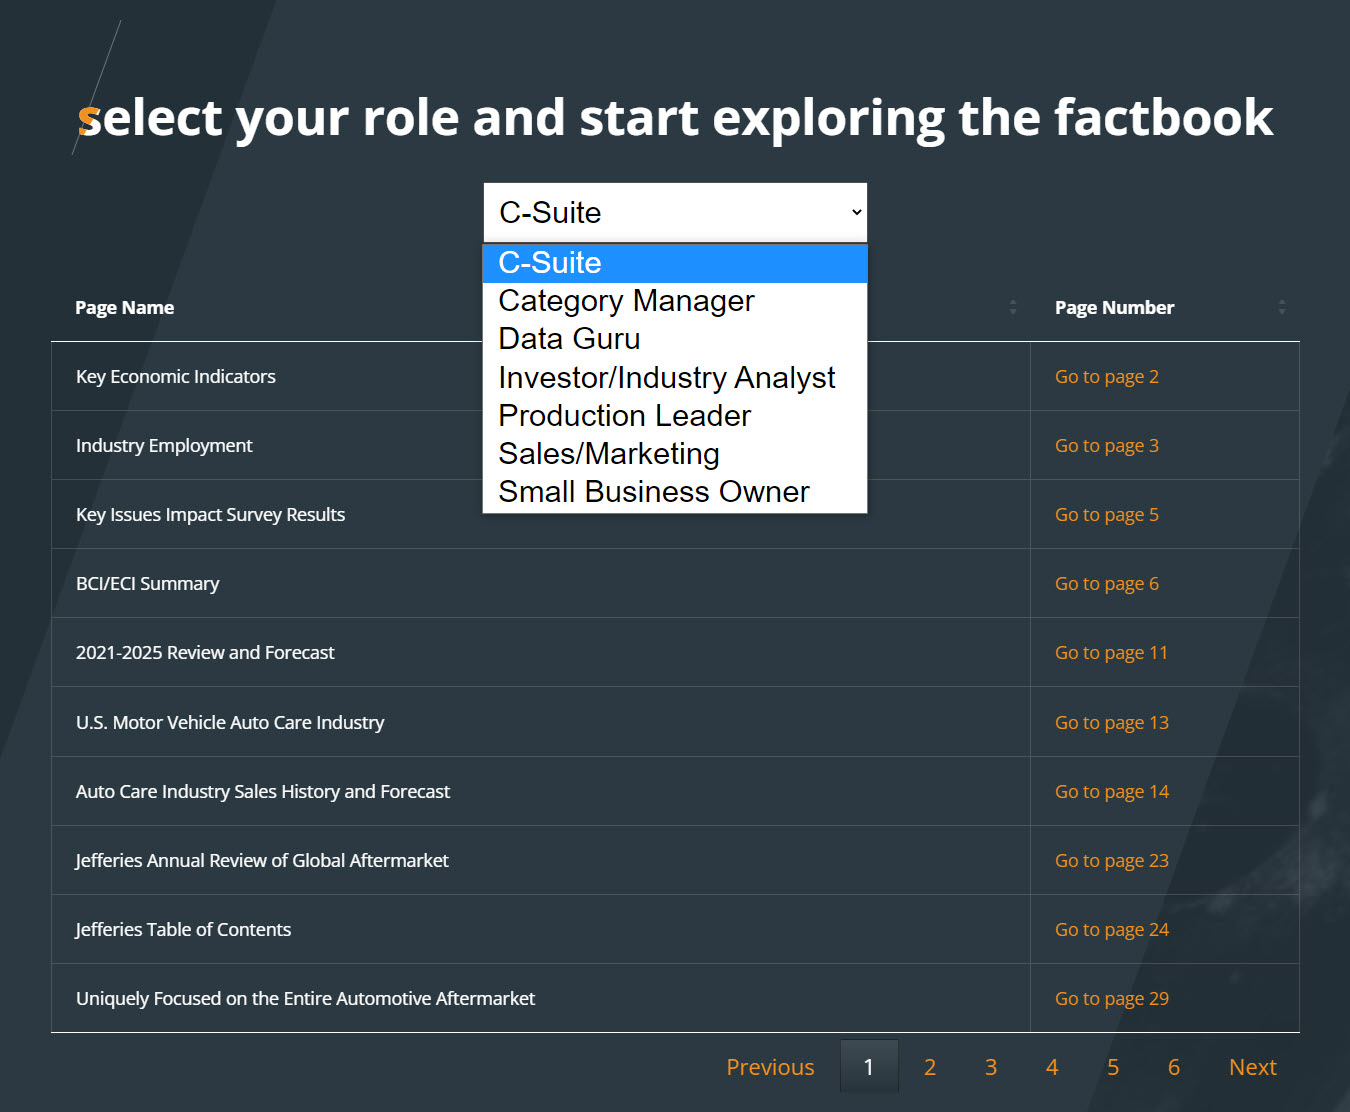The image size is (1350, 1112).
Task: Open the role selector combo box showing C-Suite
Action: pyautogui.click(x=675, y=212)
